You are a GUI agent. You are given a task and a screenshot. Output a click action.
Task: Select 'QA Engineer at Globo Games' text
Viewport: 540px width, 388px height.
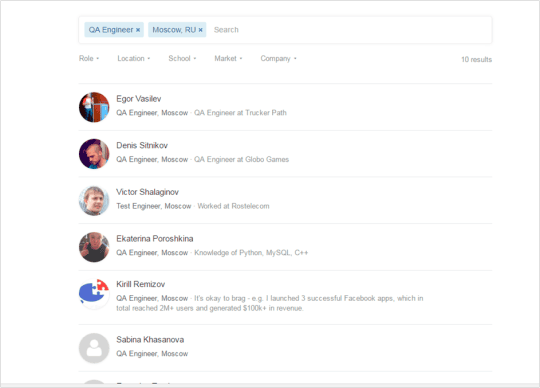241,159
